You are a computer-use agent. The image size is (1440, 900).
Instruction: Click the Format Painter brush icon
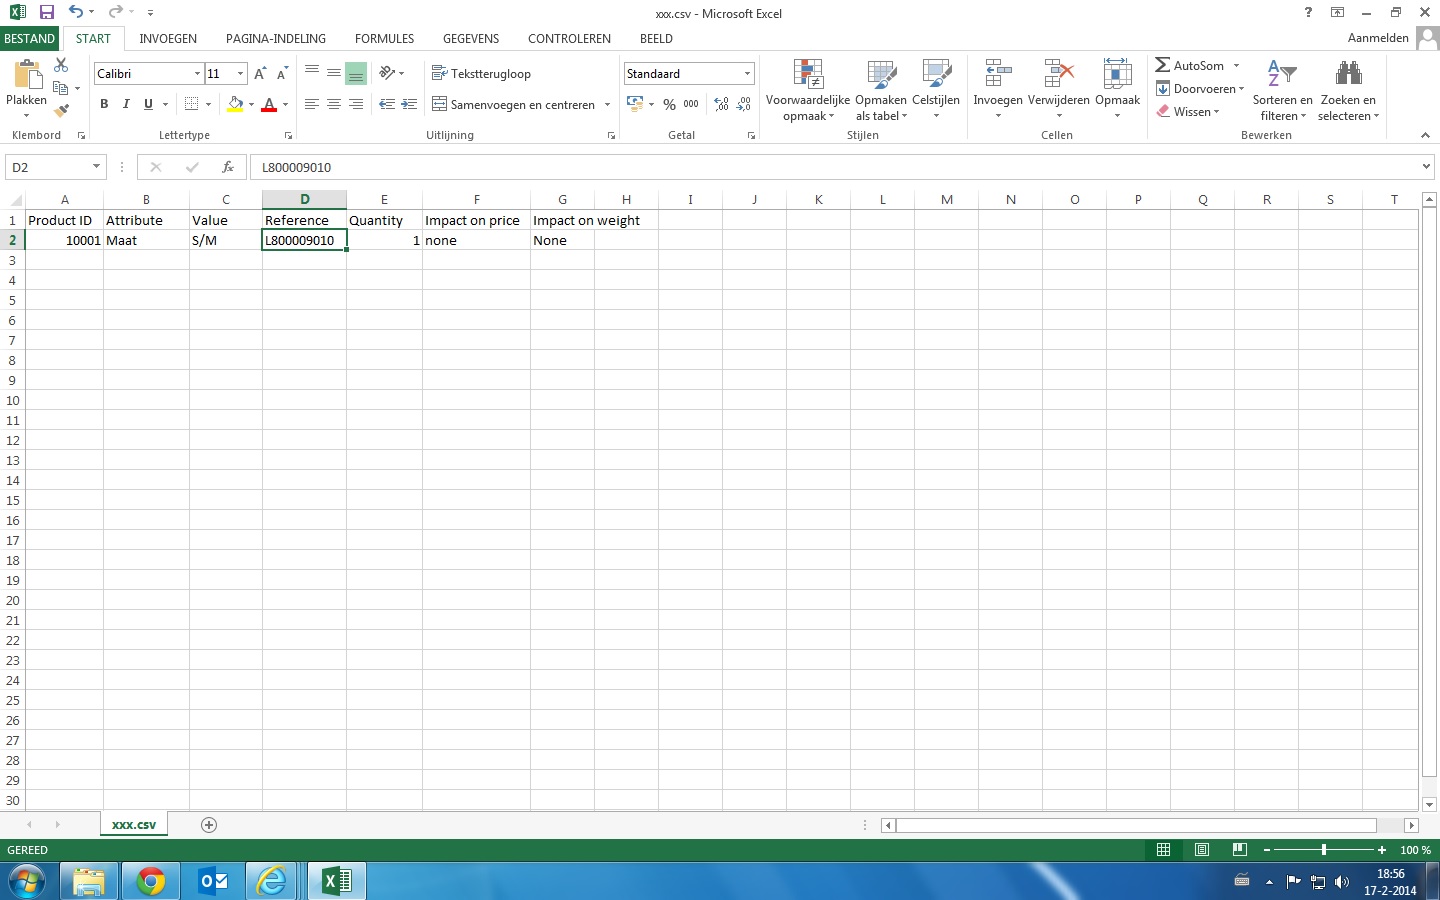click(61, 111)
